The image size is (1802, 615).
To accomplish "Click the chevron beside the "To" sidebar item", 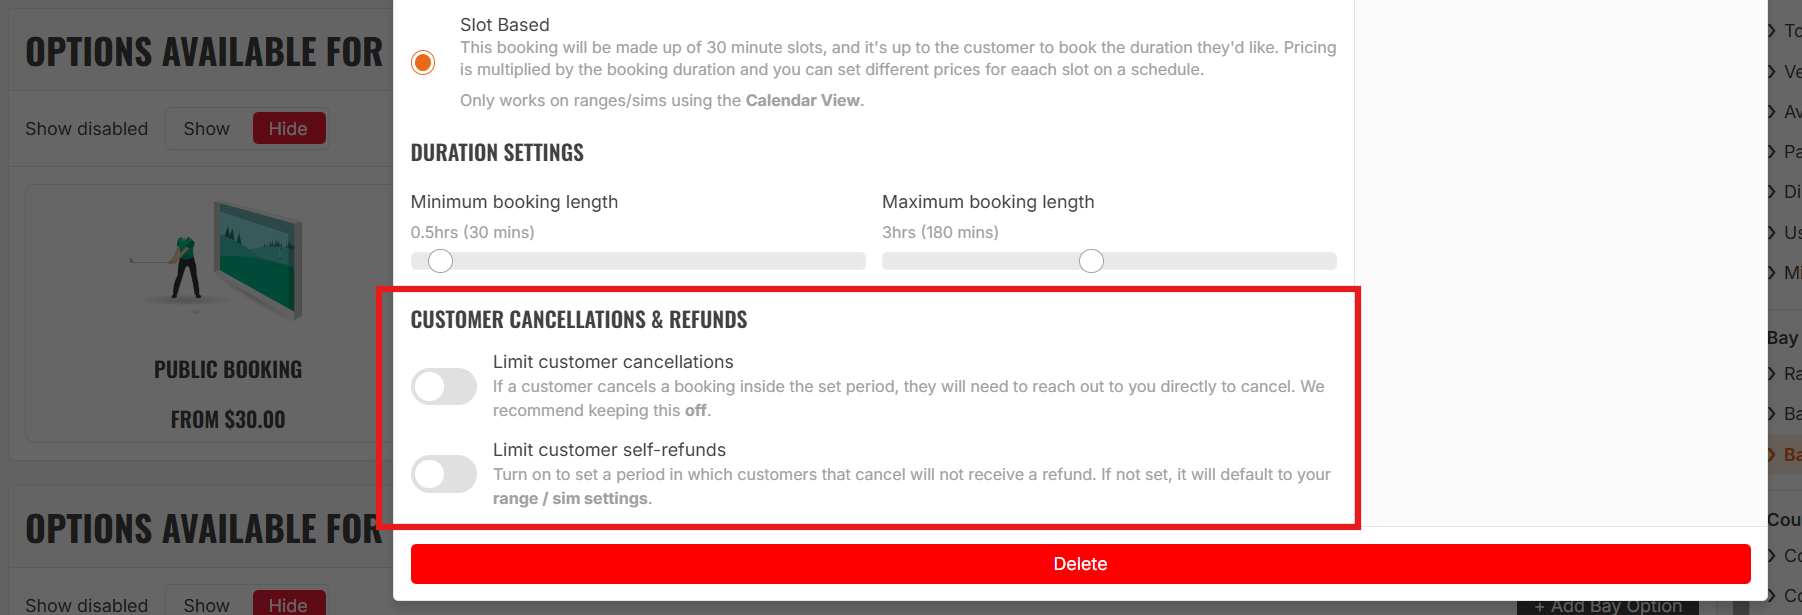I will [x=1773, y=31].
